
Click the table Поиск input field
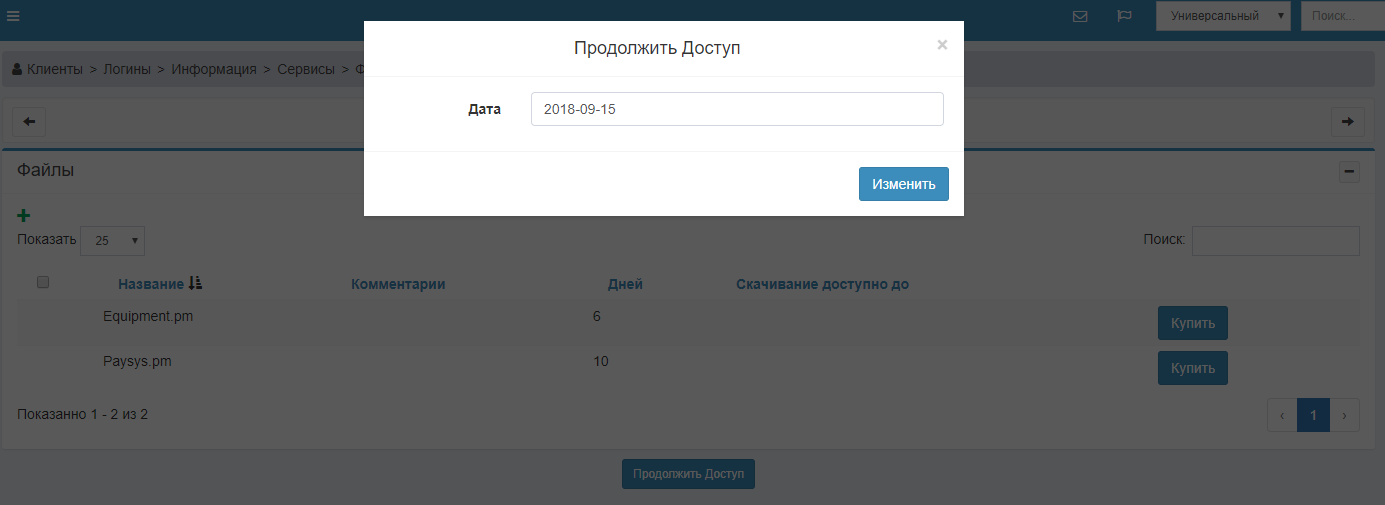pyautogui.click(x=1275, y=241)
